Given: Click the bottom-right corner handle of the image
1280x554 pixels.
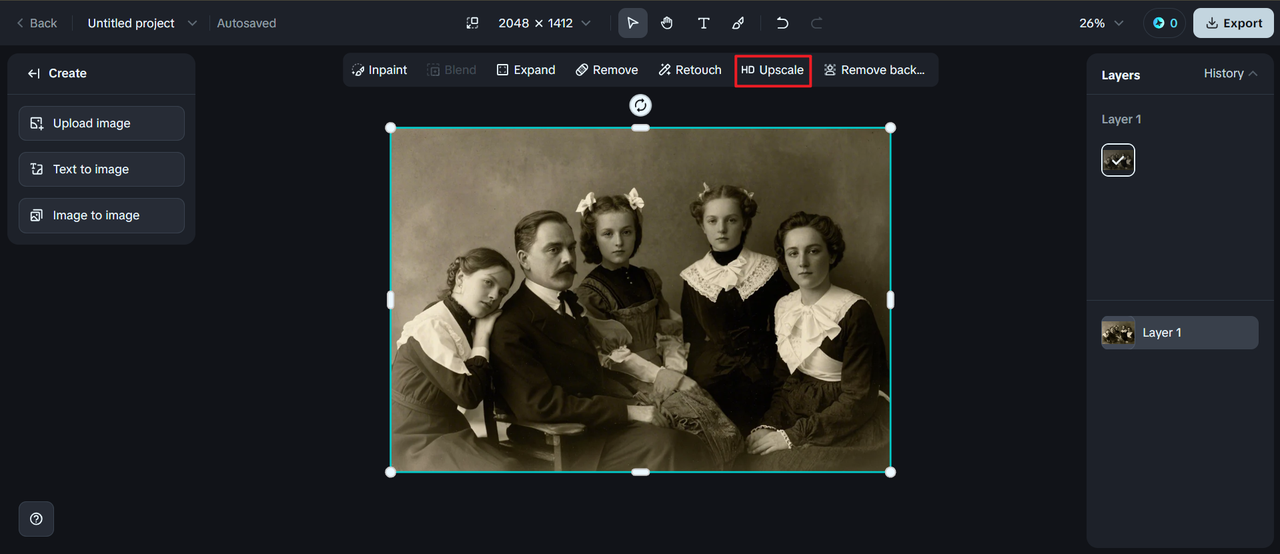Looking at the screenshot, I should 890,472.
